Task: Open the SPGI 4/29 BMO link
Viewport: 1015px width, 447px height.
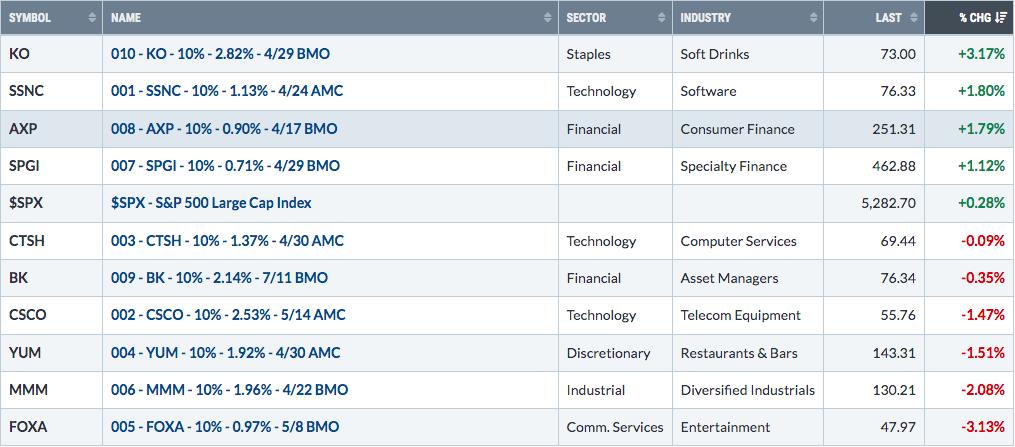Action: [225, 166]
